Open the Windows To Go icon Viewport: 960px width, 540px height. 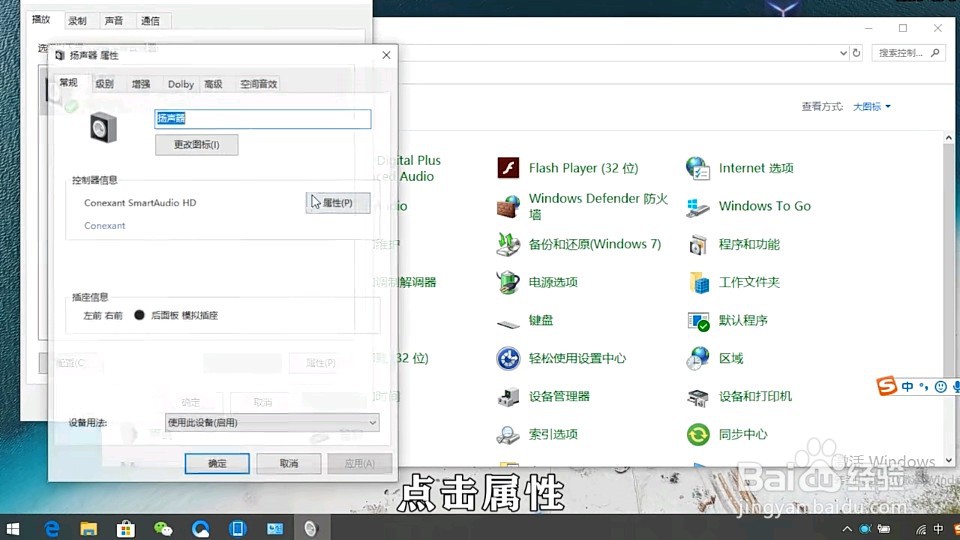pos(698,206)
